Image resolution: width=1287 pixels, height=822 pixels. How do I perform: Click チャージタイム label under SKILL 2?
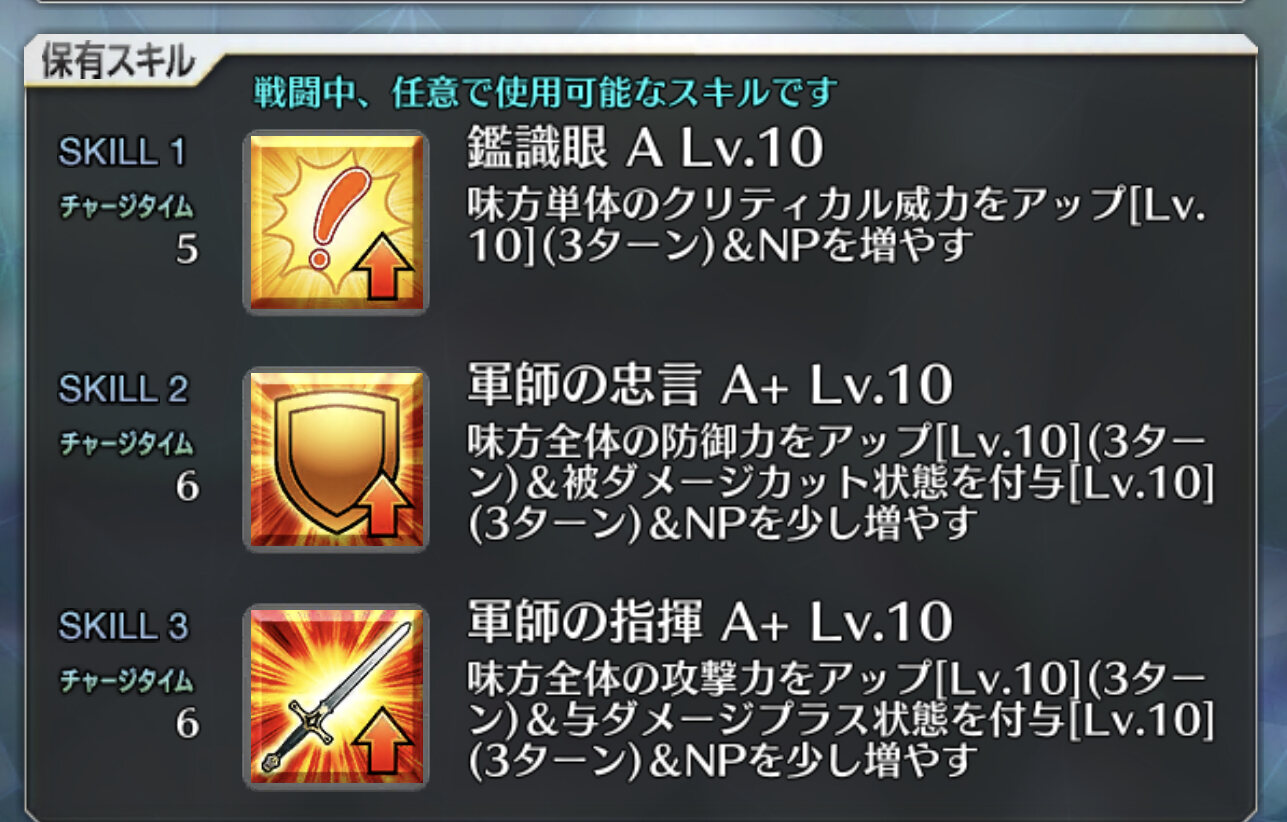pyautogui.click(x=126, y=444)
